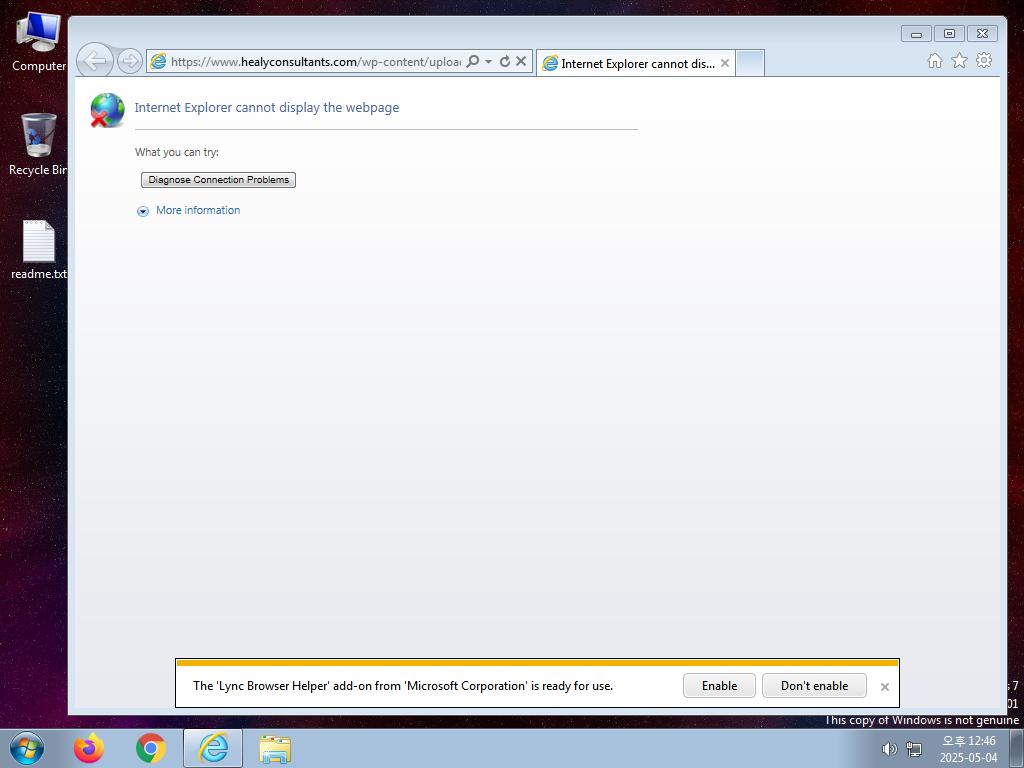Viewport: 1024px width, 768px height.
Task: Open Windows Explorer from the taskbar
Action: 275,749
